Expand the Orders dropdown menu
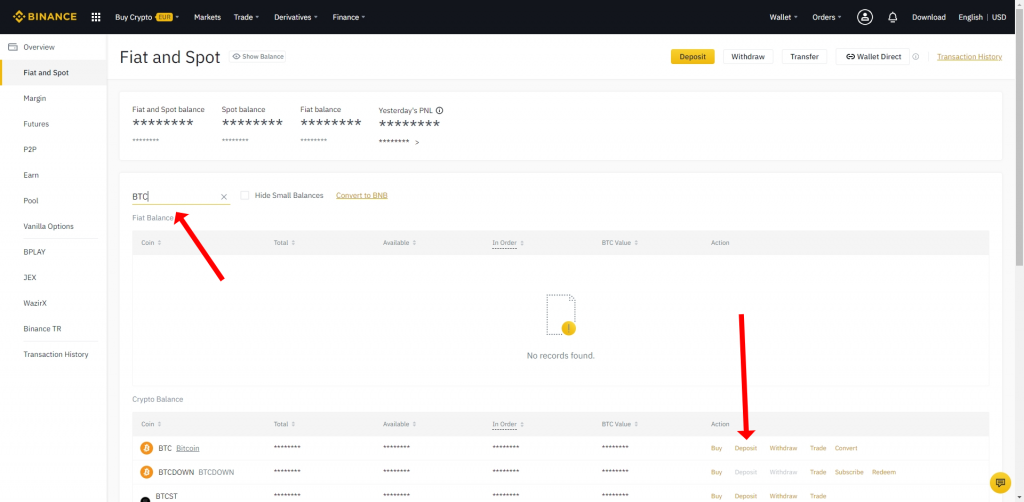Viewport: 1024px width, 502px height. click(x=827, y=17)
